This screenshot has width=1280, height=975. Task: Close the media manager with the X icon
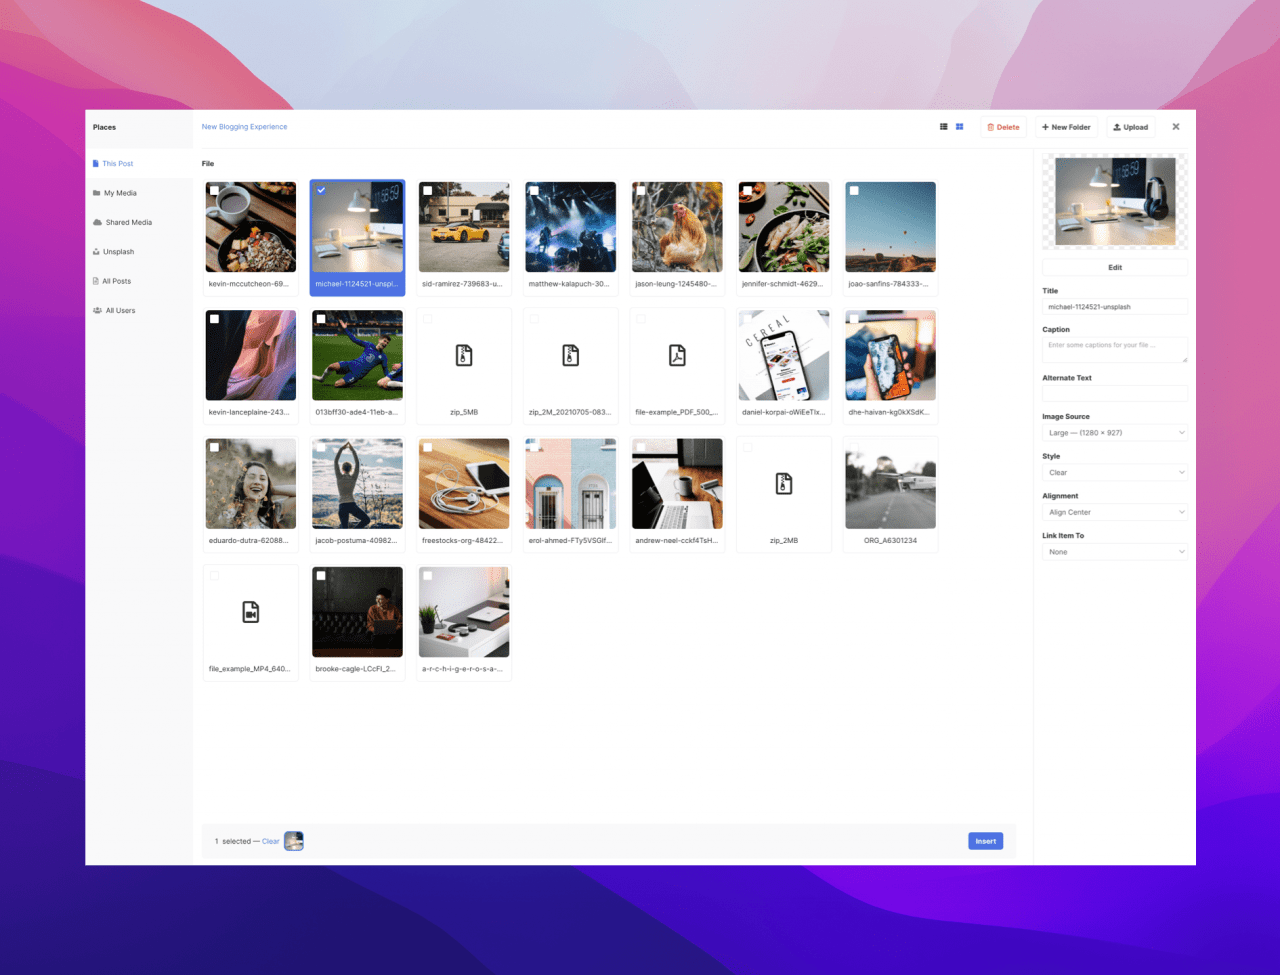click(1176, 127)
